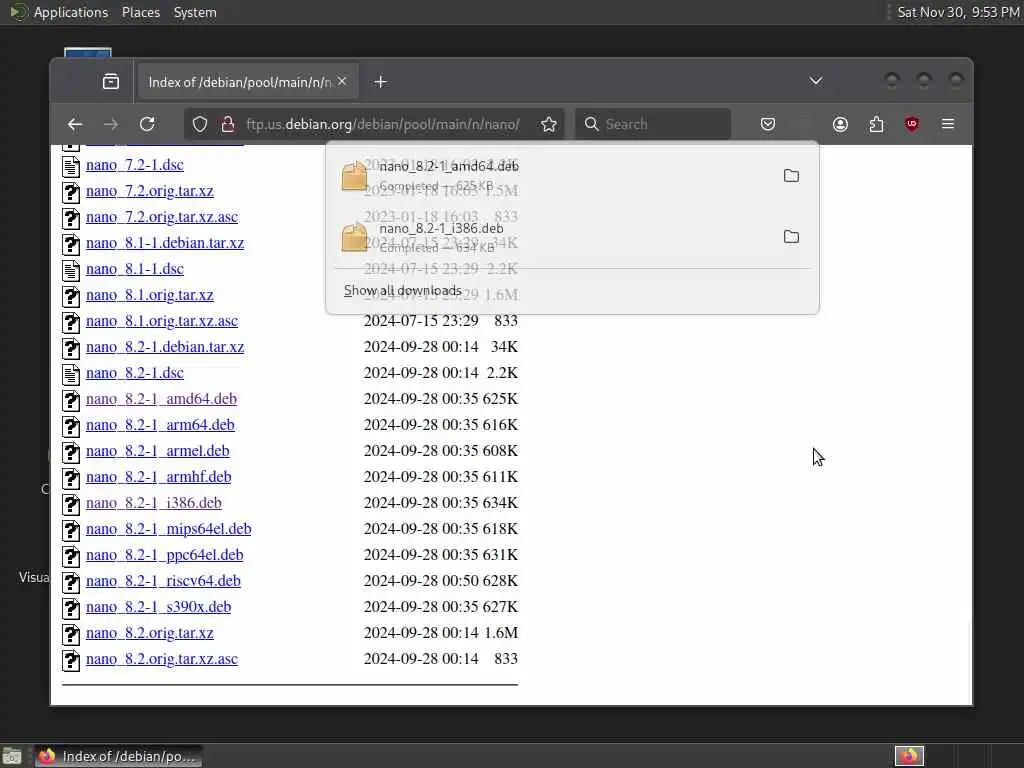1024x768 pixels.
Task: Open the nano_7.2-1.dsc link
Action: coord(135,165)
